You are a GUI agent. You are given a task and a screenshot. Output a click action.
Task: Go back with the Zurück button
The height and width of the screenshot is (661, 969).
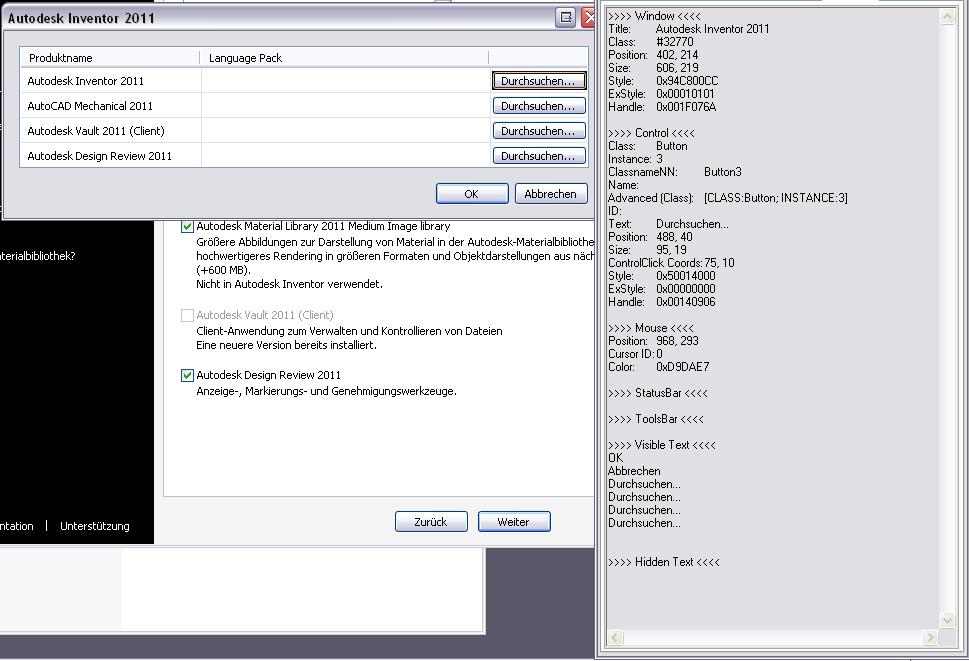[x=430, y=522]
